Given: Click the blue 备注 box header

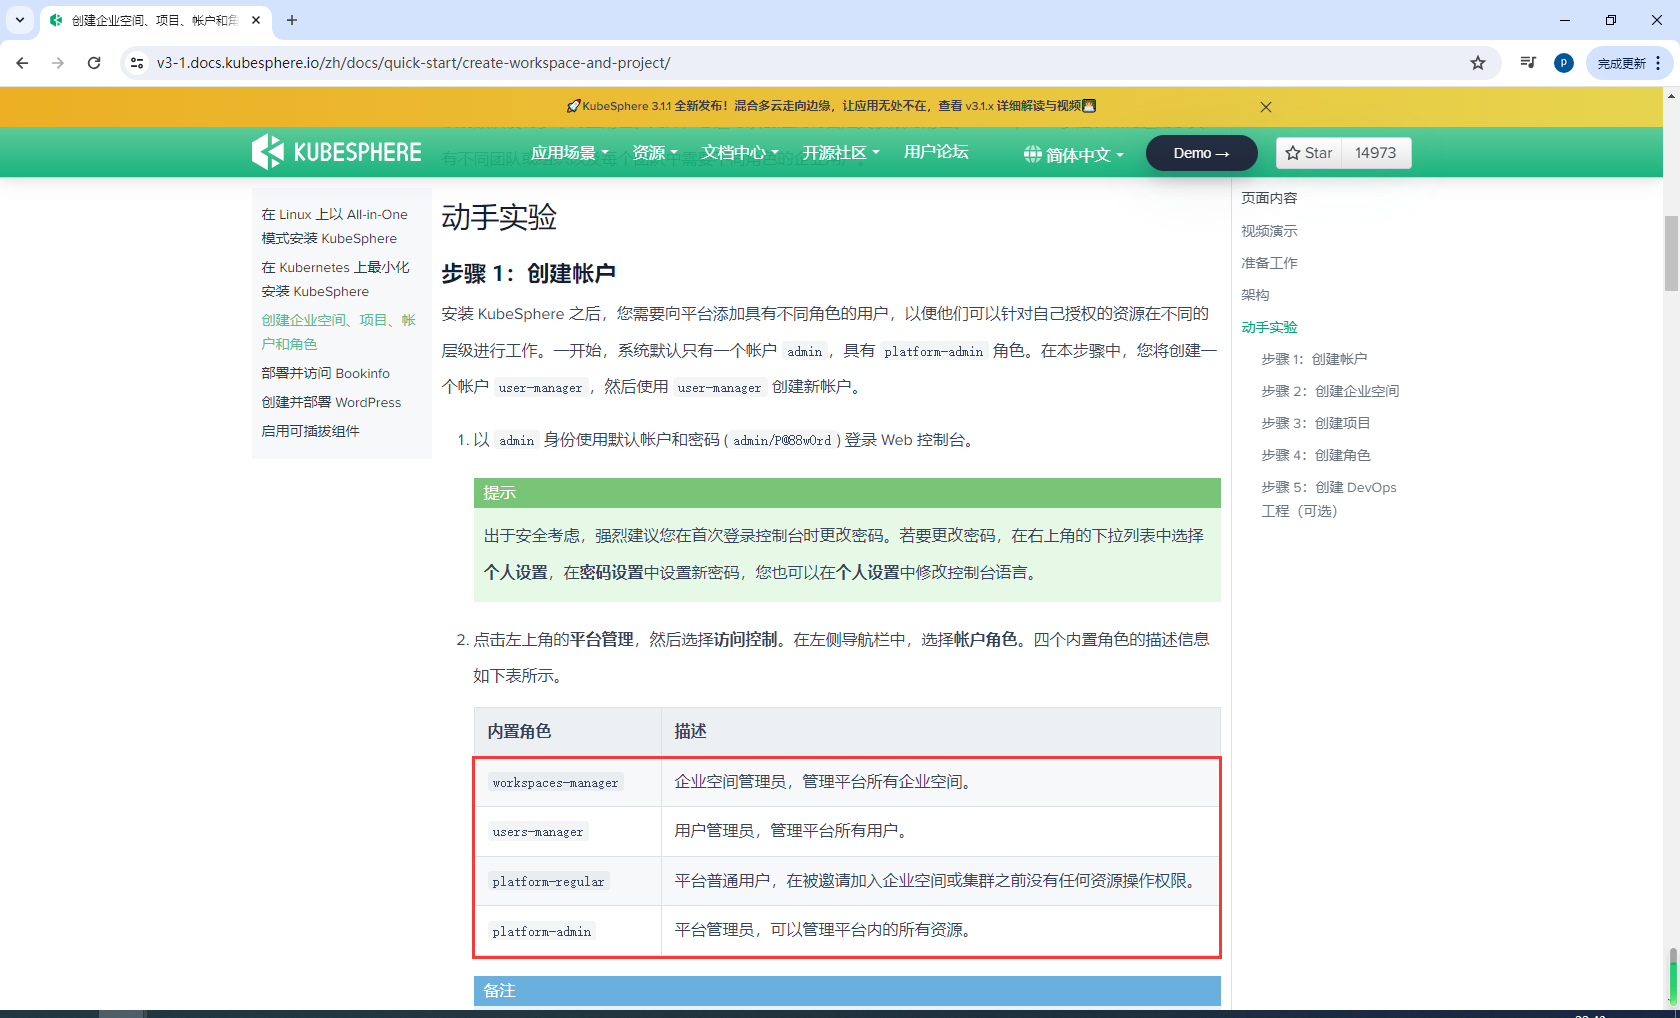Looking at the screenshot, I should pos(847,991).
